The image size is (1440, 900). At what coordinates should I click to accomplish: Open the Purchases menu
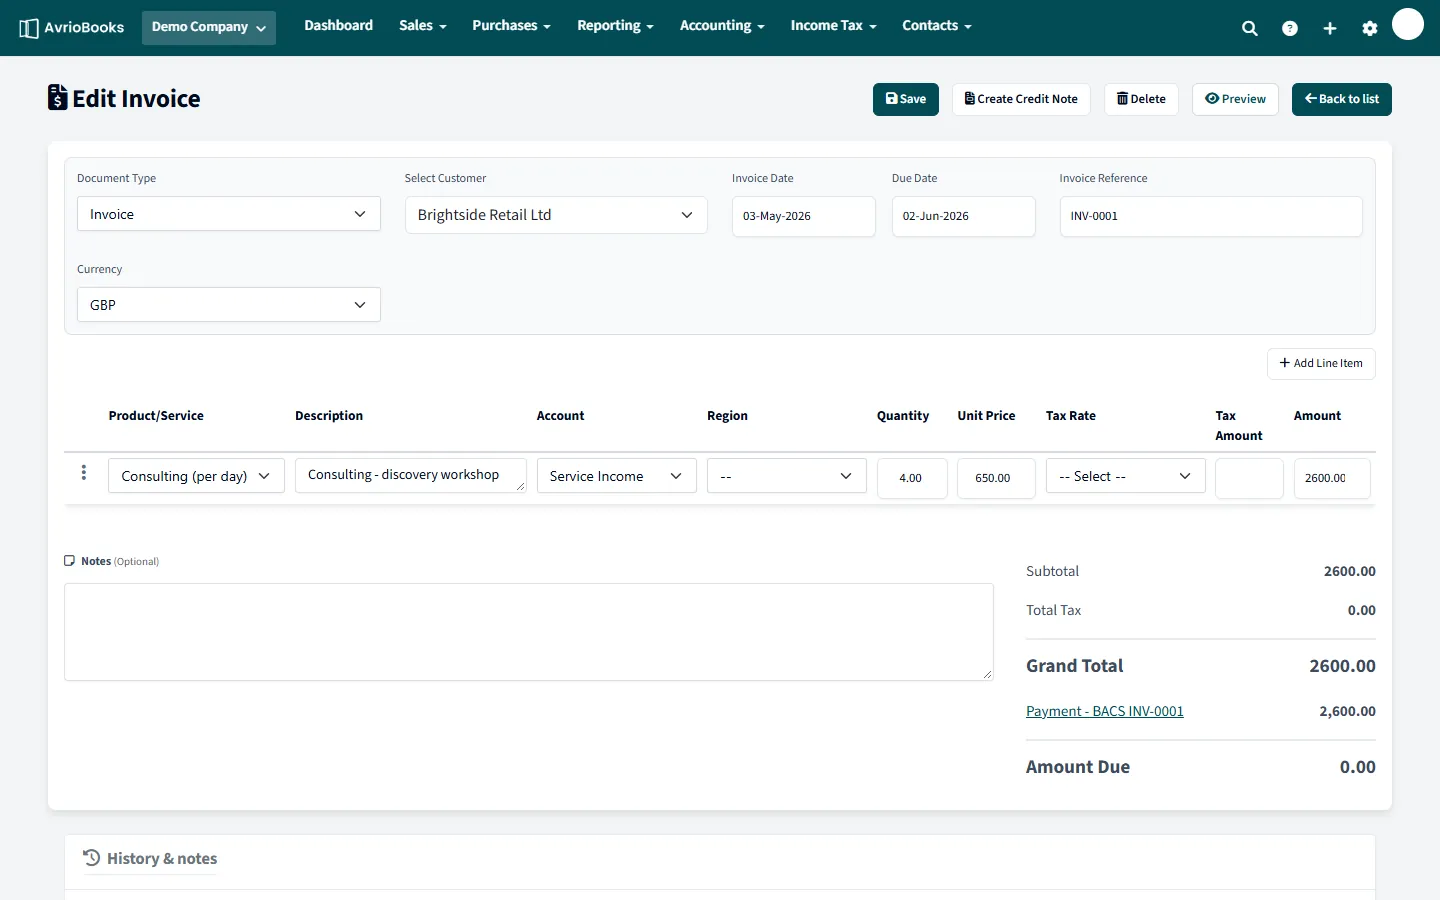tap(512, 26)
